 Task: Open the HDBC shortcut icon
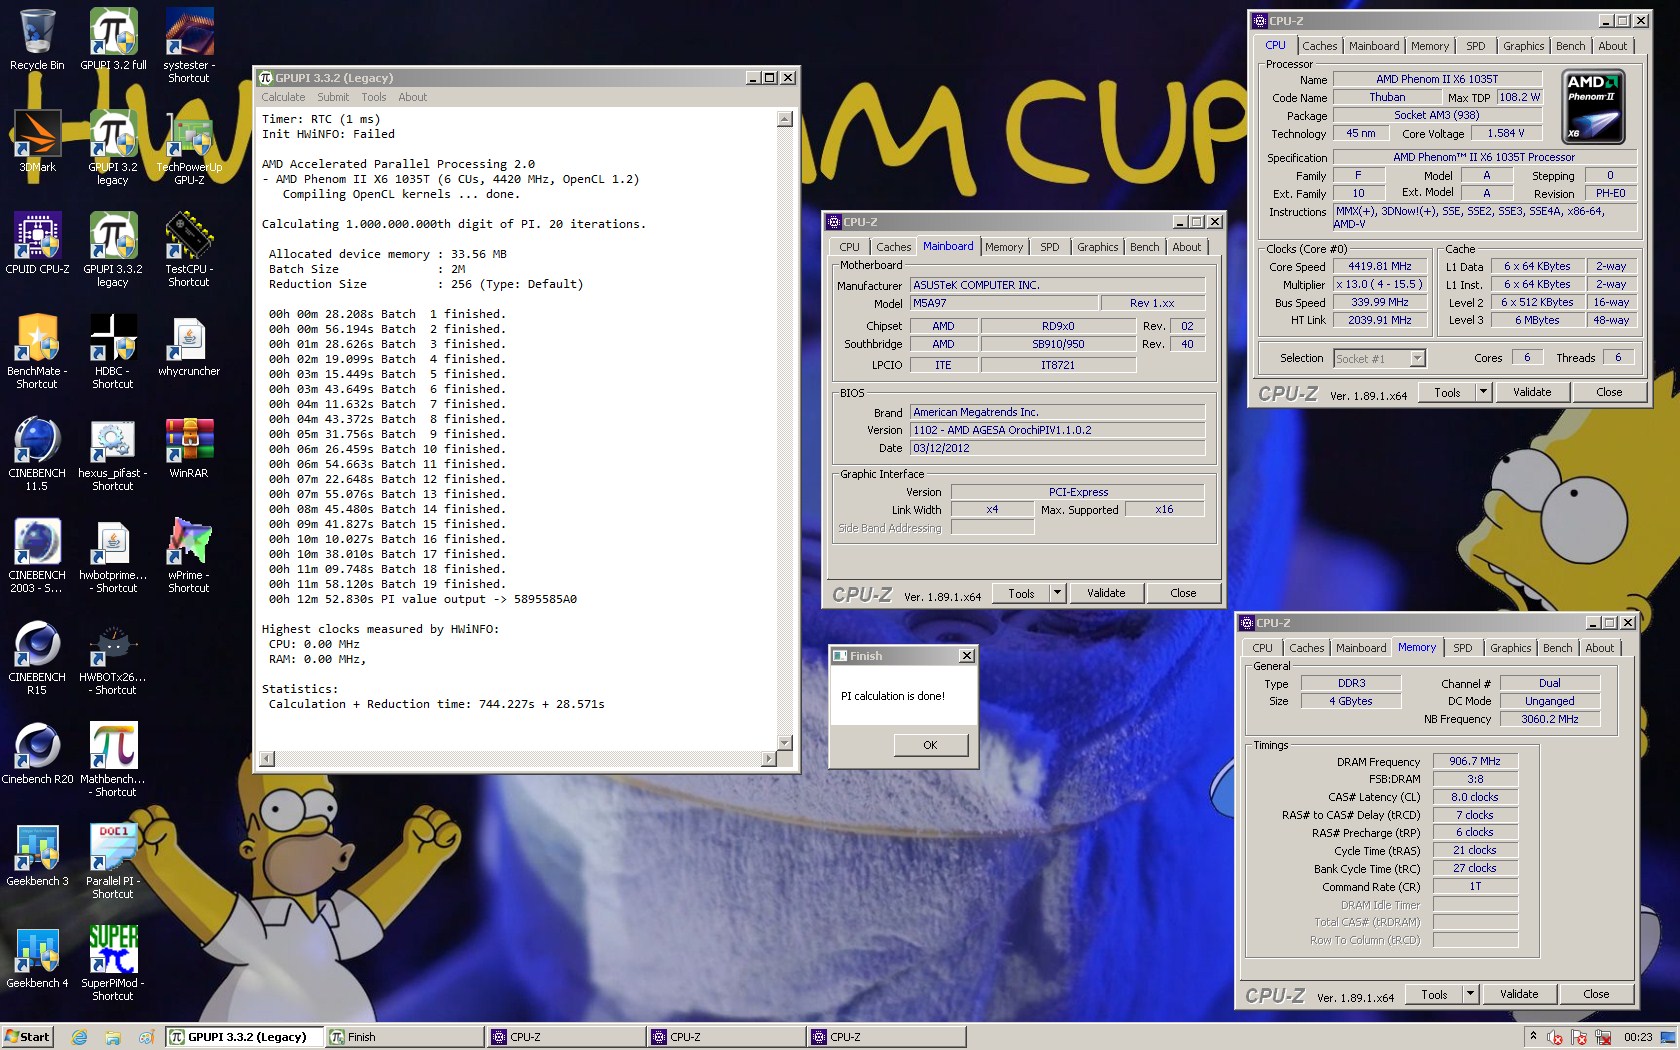pos(113,351)
